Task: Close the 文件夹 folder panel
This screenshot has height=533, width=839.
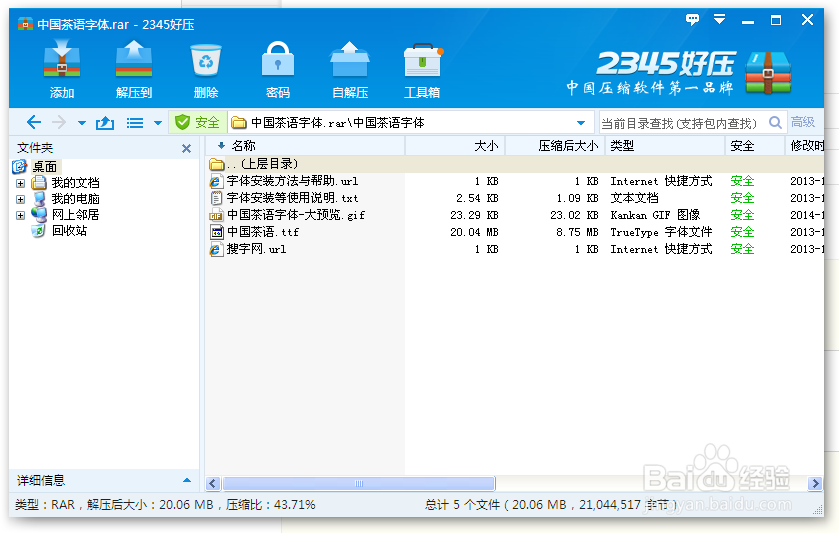Action: click(186, 148)
